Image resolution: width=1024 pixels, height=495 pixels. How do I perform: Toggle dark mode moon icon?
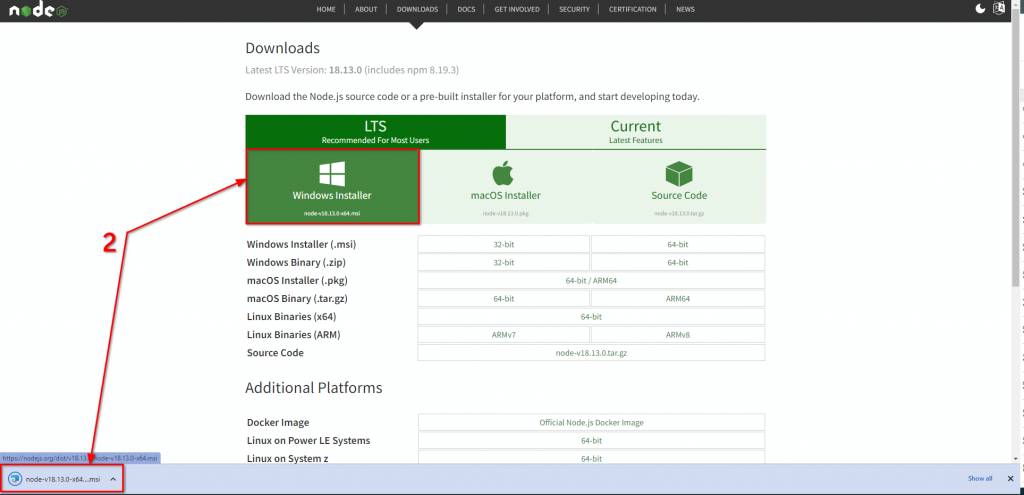(980, 8)
